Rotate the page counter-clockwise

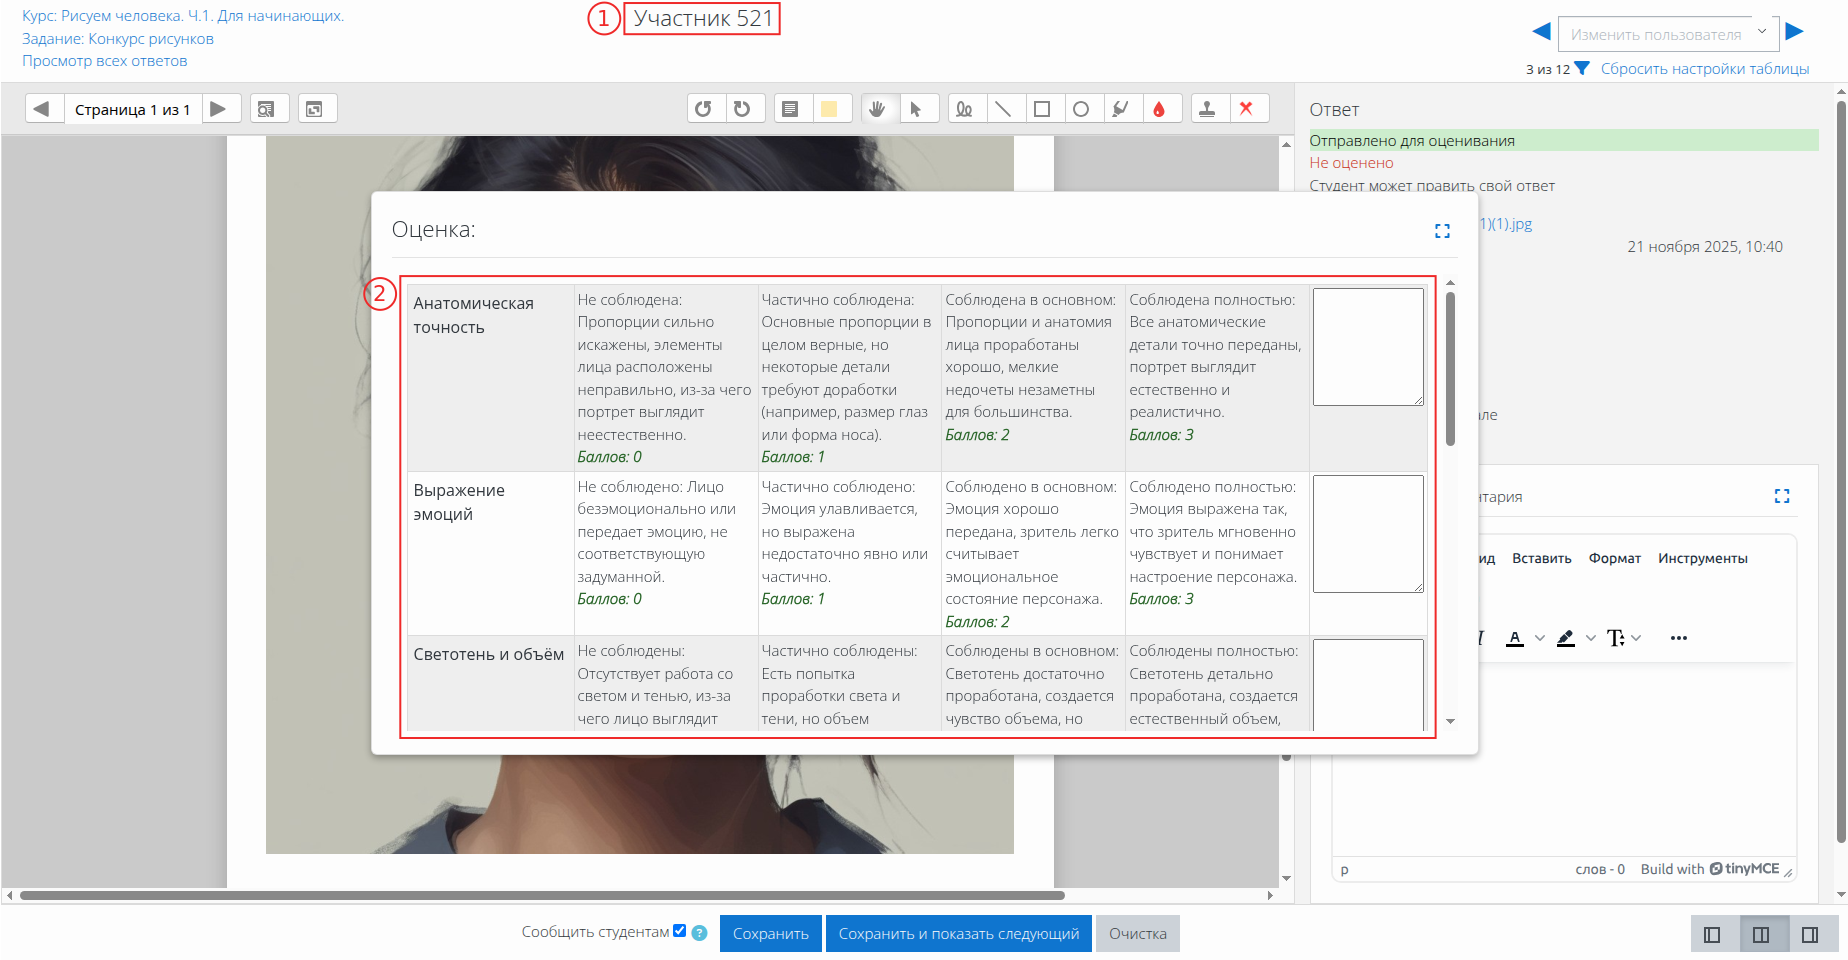703,109
